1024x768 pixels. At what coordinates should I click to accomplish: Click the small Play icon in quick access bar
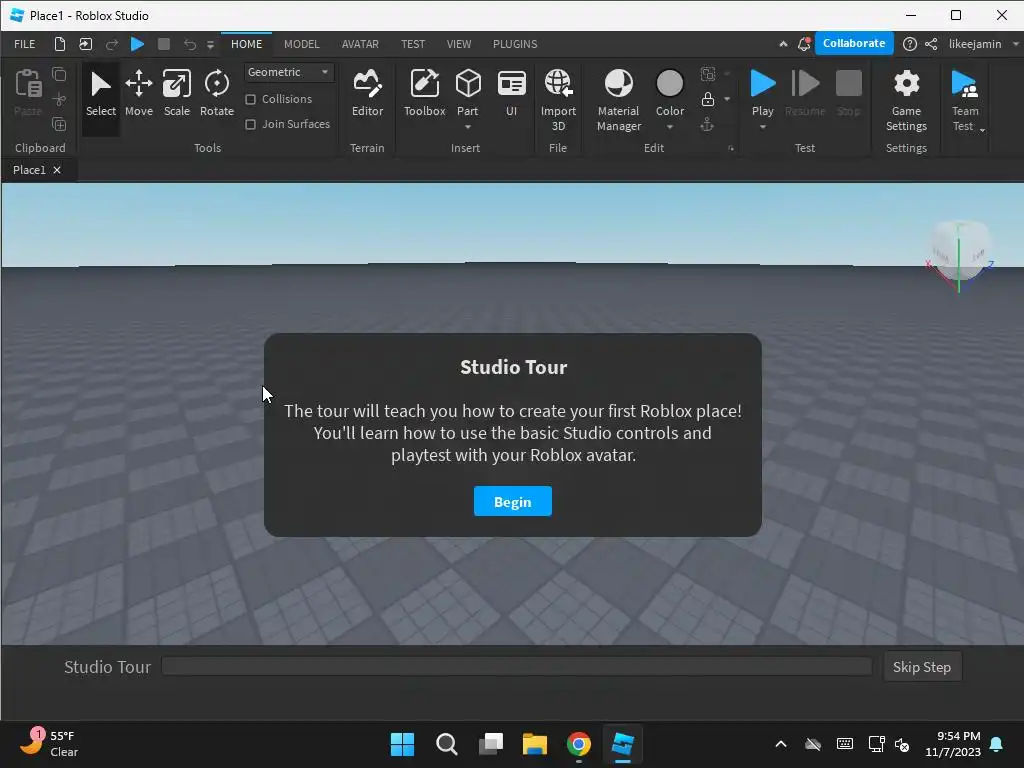coord(137,44)
